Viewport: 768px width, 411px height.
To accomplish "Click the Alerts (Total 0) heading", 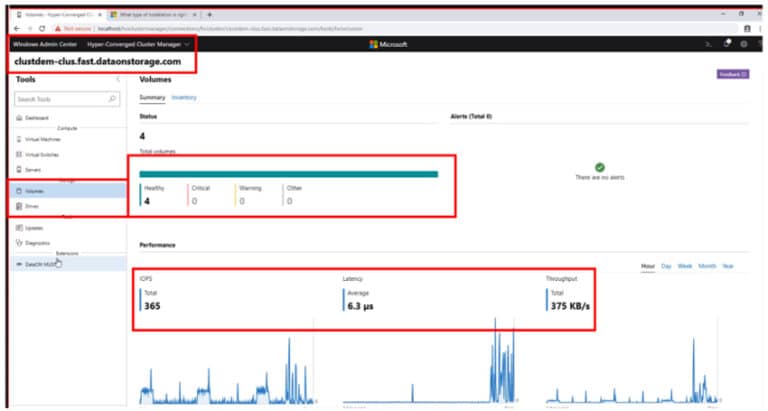I will coord(471,117).
